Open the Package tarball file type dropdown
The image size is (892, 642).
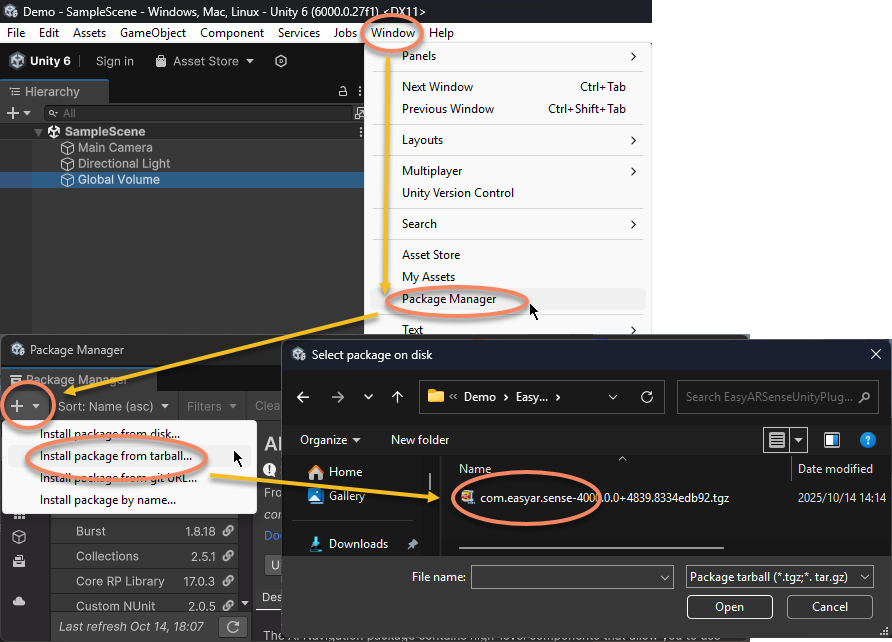pos(778,576)
